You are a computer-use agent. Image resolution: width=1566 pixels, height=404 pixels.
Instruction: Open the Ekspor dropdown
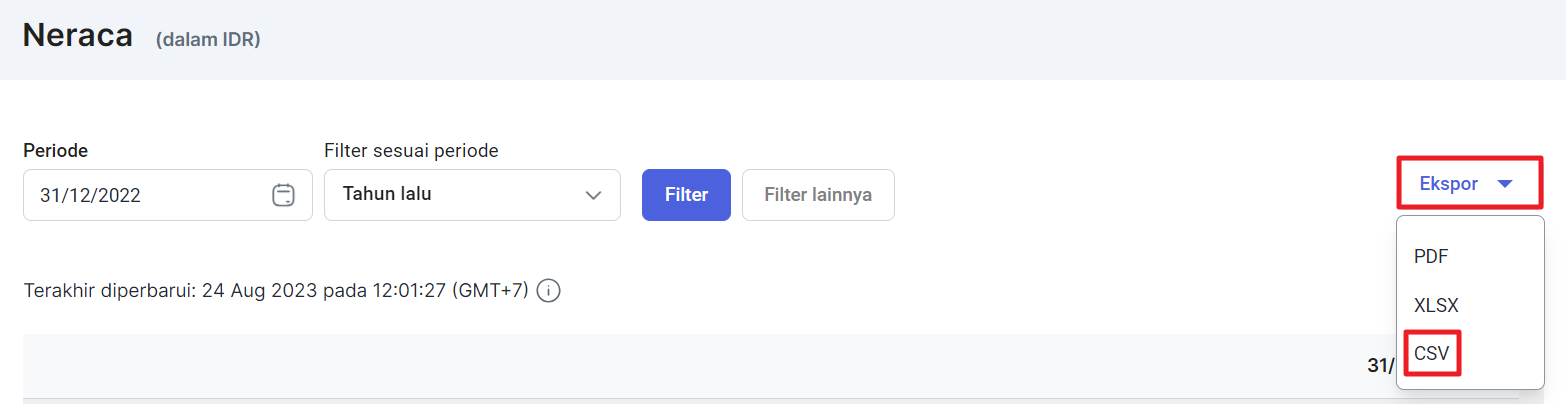click(x=1469, y=184)
